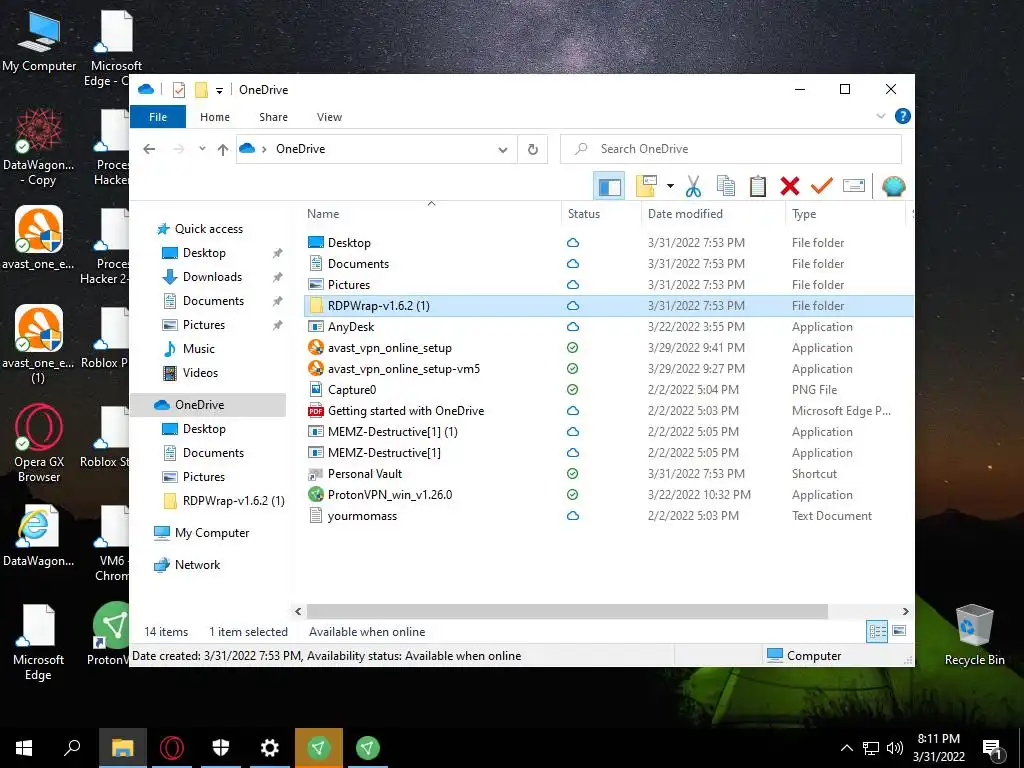Select Quick access in navigation pane

click(x=208, y=229)
